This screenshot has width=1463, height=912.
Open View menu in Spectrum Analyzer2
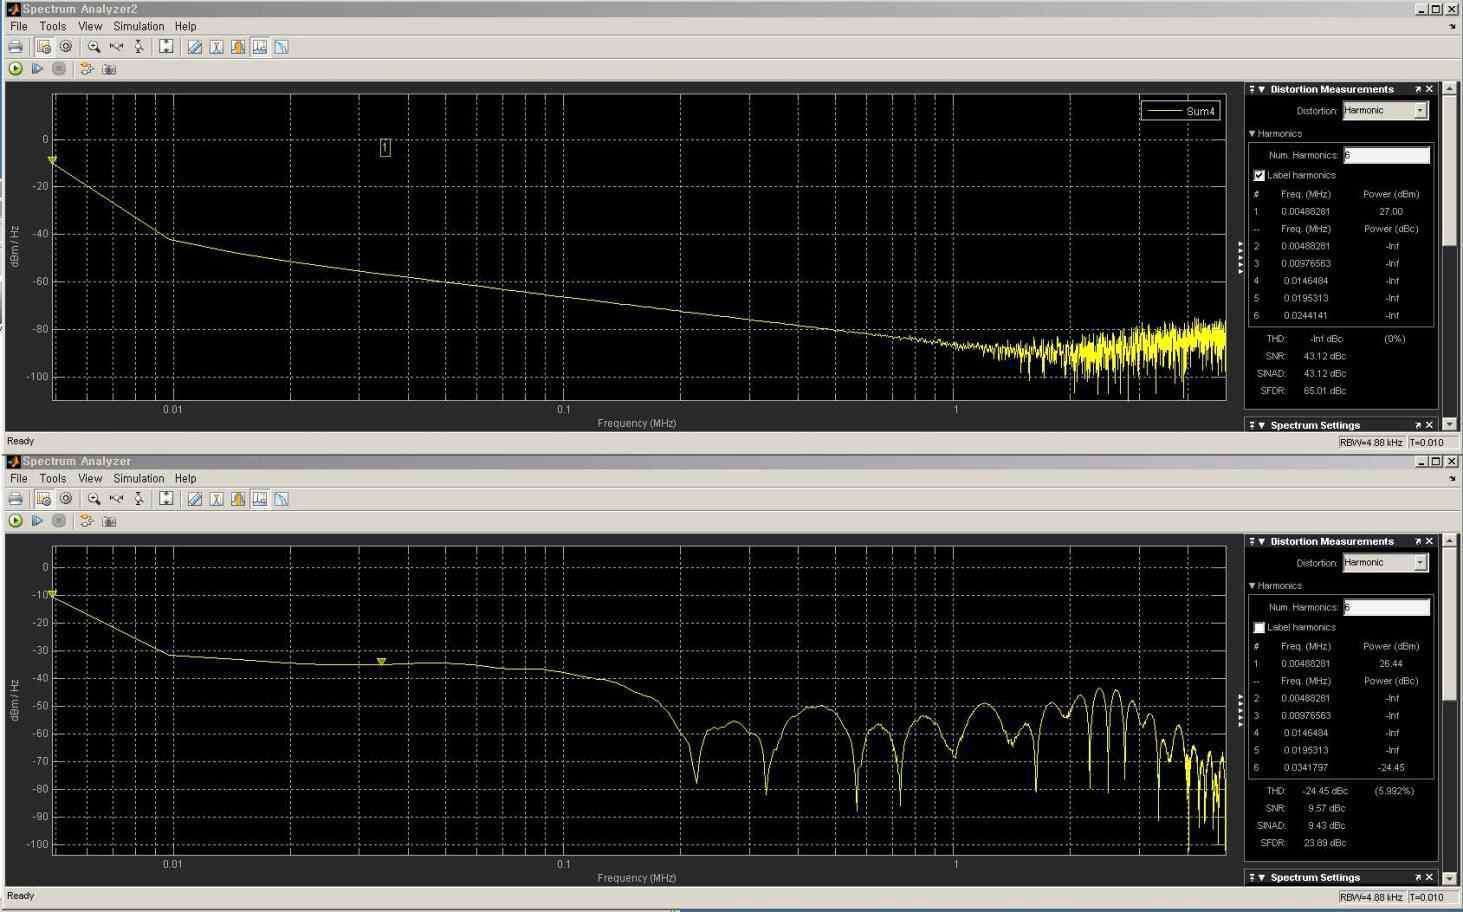coord(90,26)
